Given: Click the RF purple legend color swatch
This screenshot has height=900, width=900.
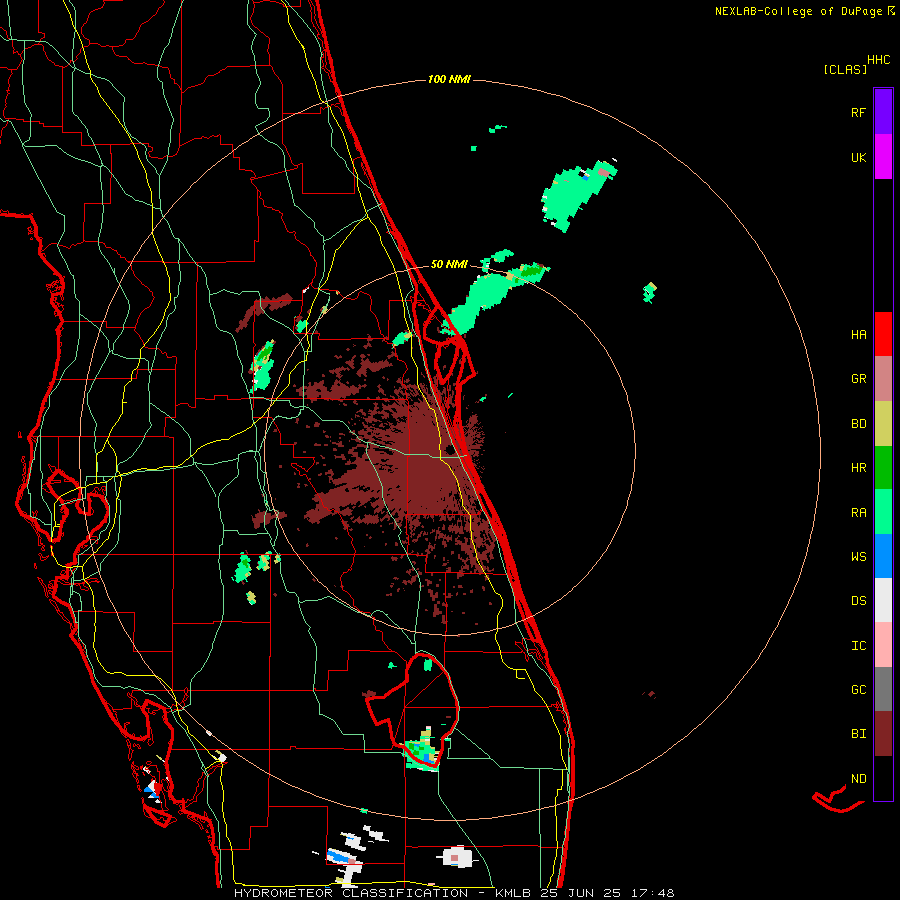Looking at the screenshot, I should (883, 112).
